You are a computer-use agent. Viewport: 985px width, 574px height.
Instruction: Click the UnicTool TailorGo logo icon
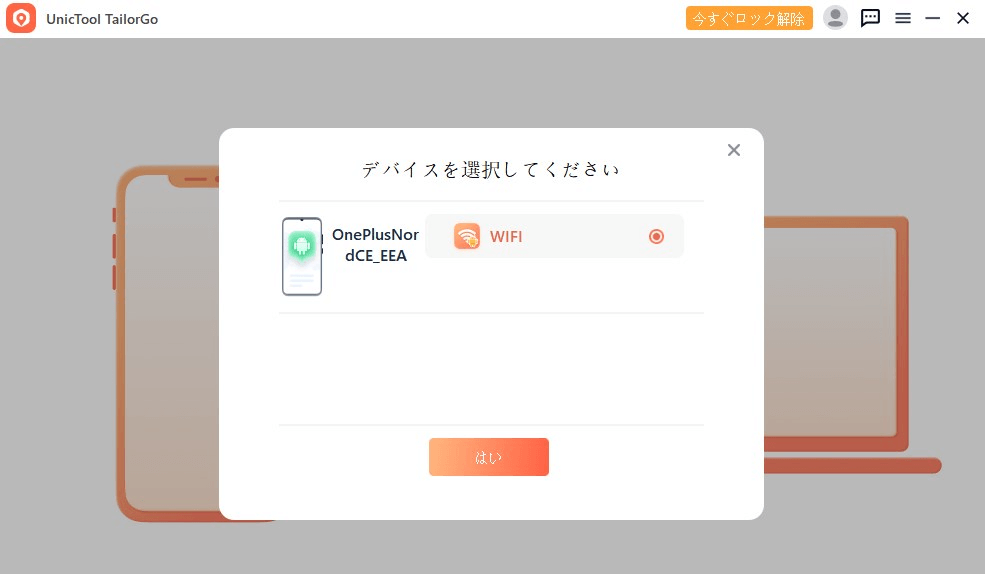point(21,18)
